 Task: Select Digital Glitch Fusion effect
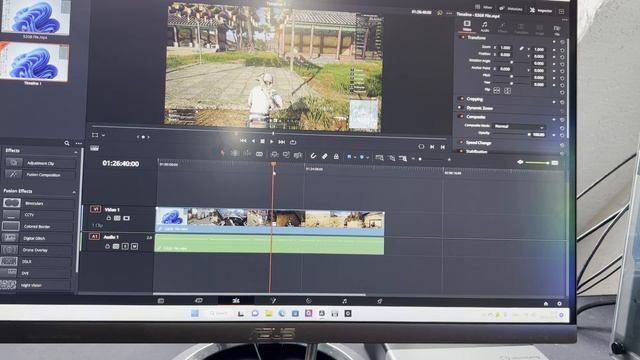click(x=37, y=238)
